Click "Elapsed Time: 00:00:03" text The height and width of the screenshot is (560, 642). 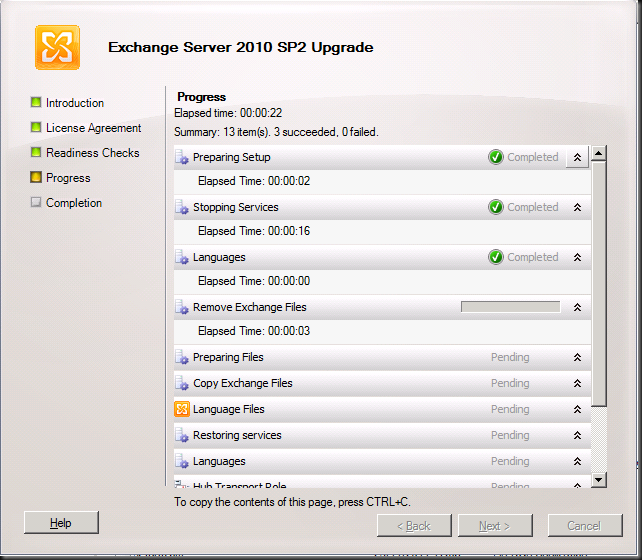point(254,331)
